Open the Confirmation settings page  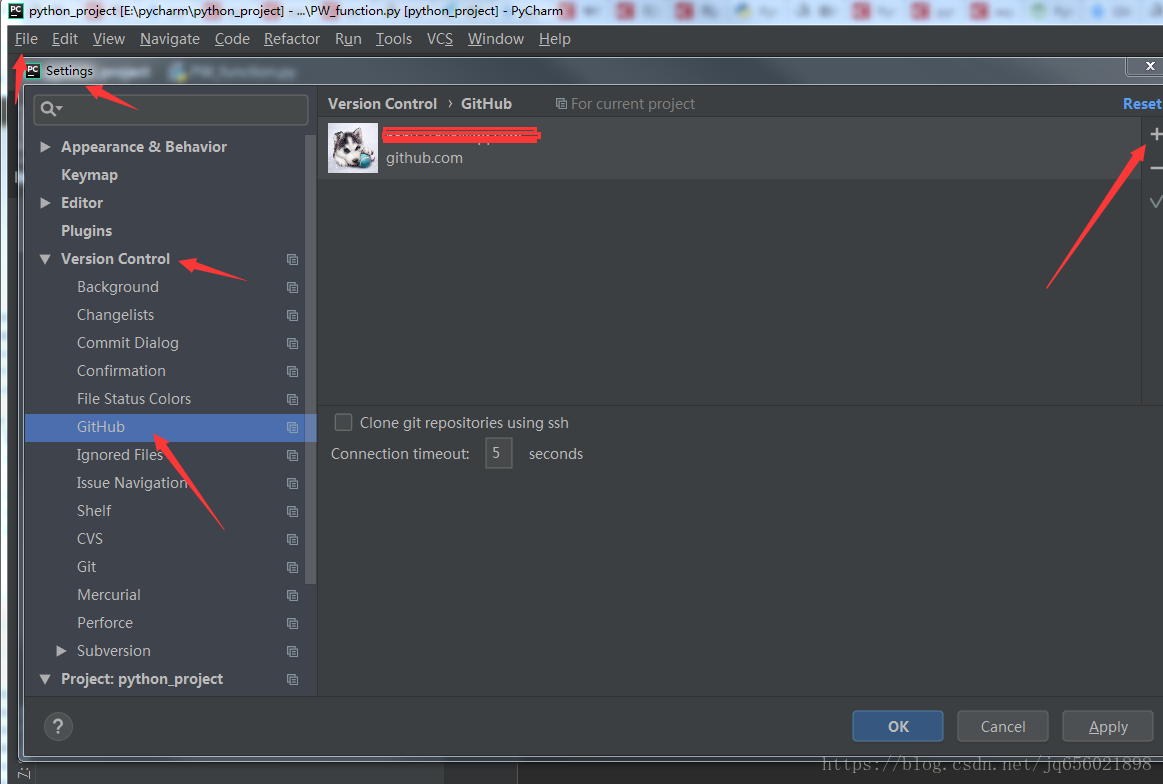121,371
